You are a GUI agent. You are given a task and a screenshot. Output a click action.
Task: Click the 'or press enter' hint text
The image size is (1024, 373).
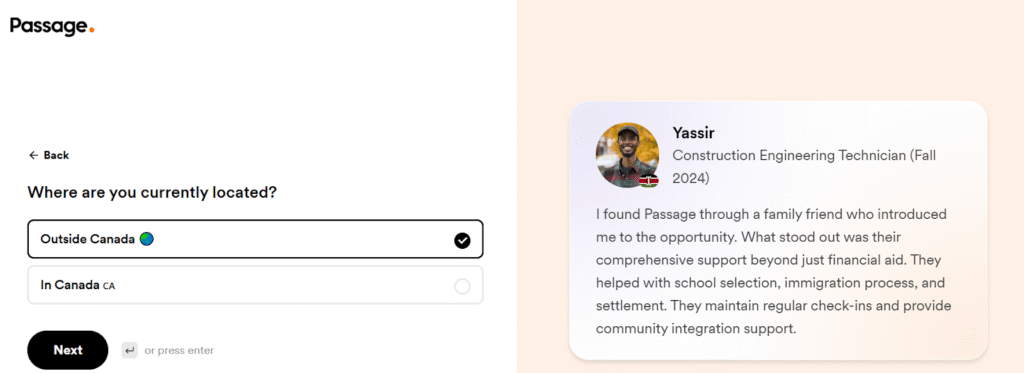(179, 351)
